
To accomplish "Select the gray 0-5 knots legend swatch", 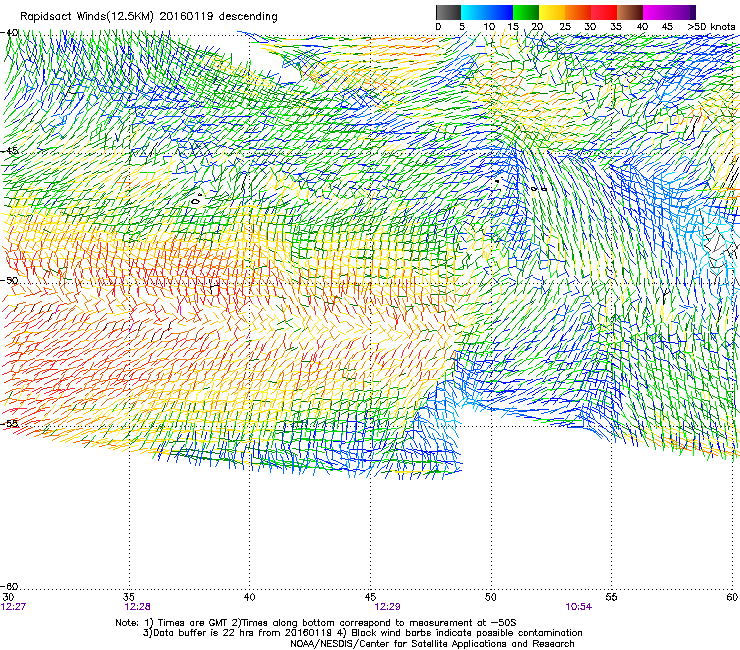I will tap(448, 12).
